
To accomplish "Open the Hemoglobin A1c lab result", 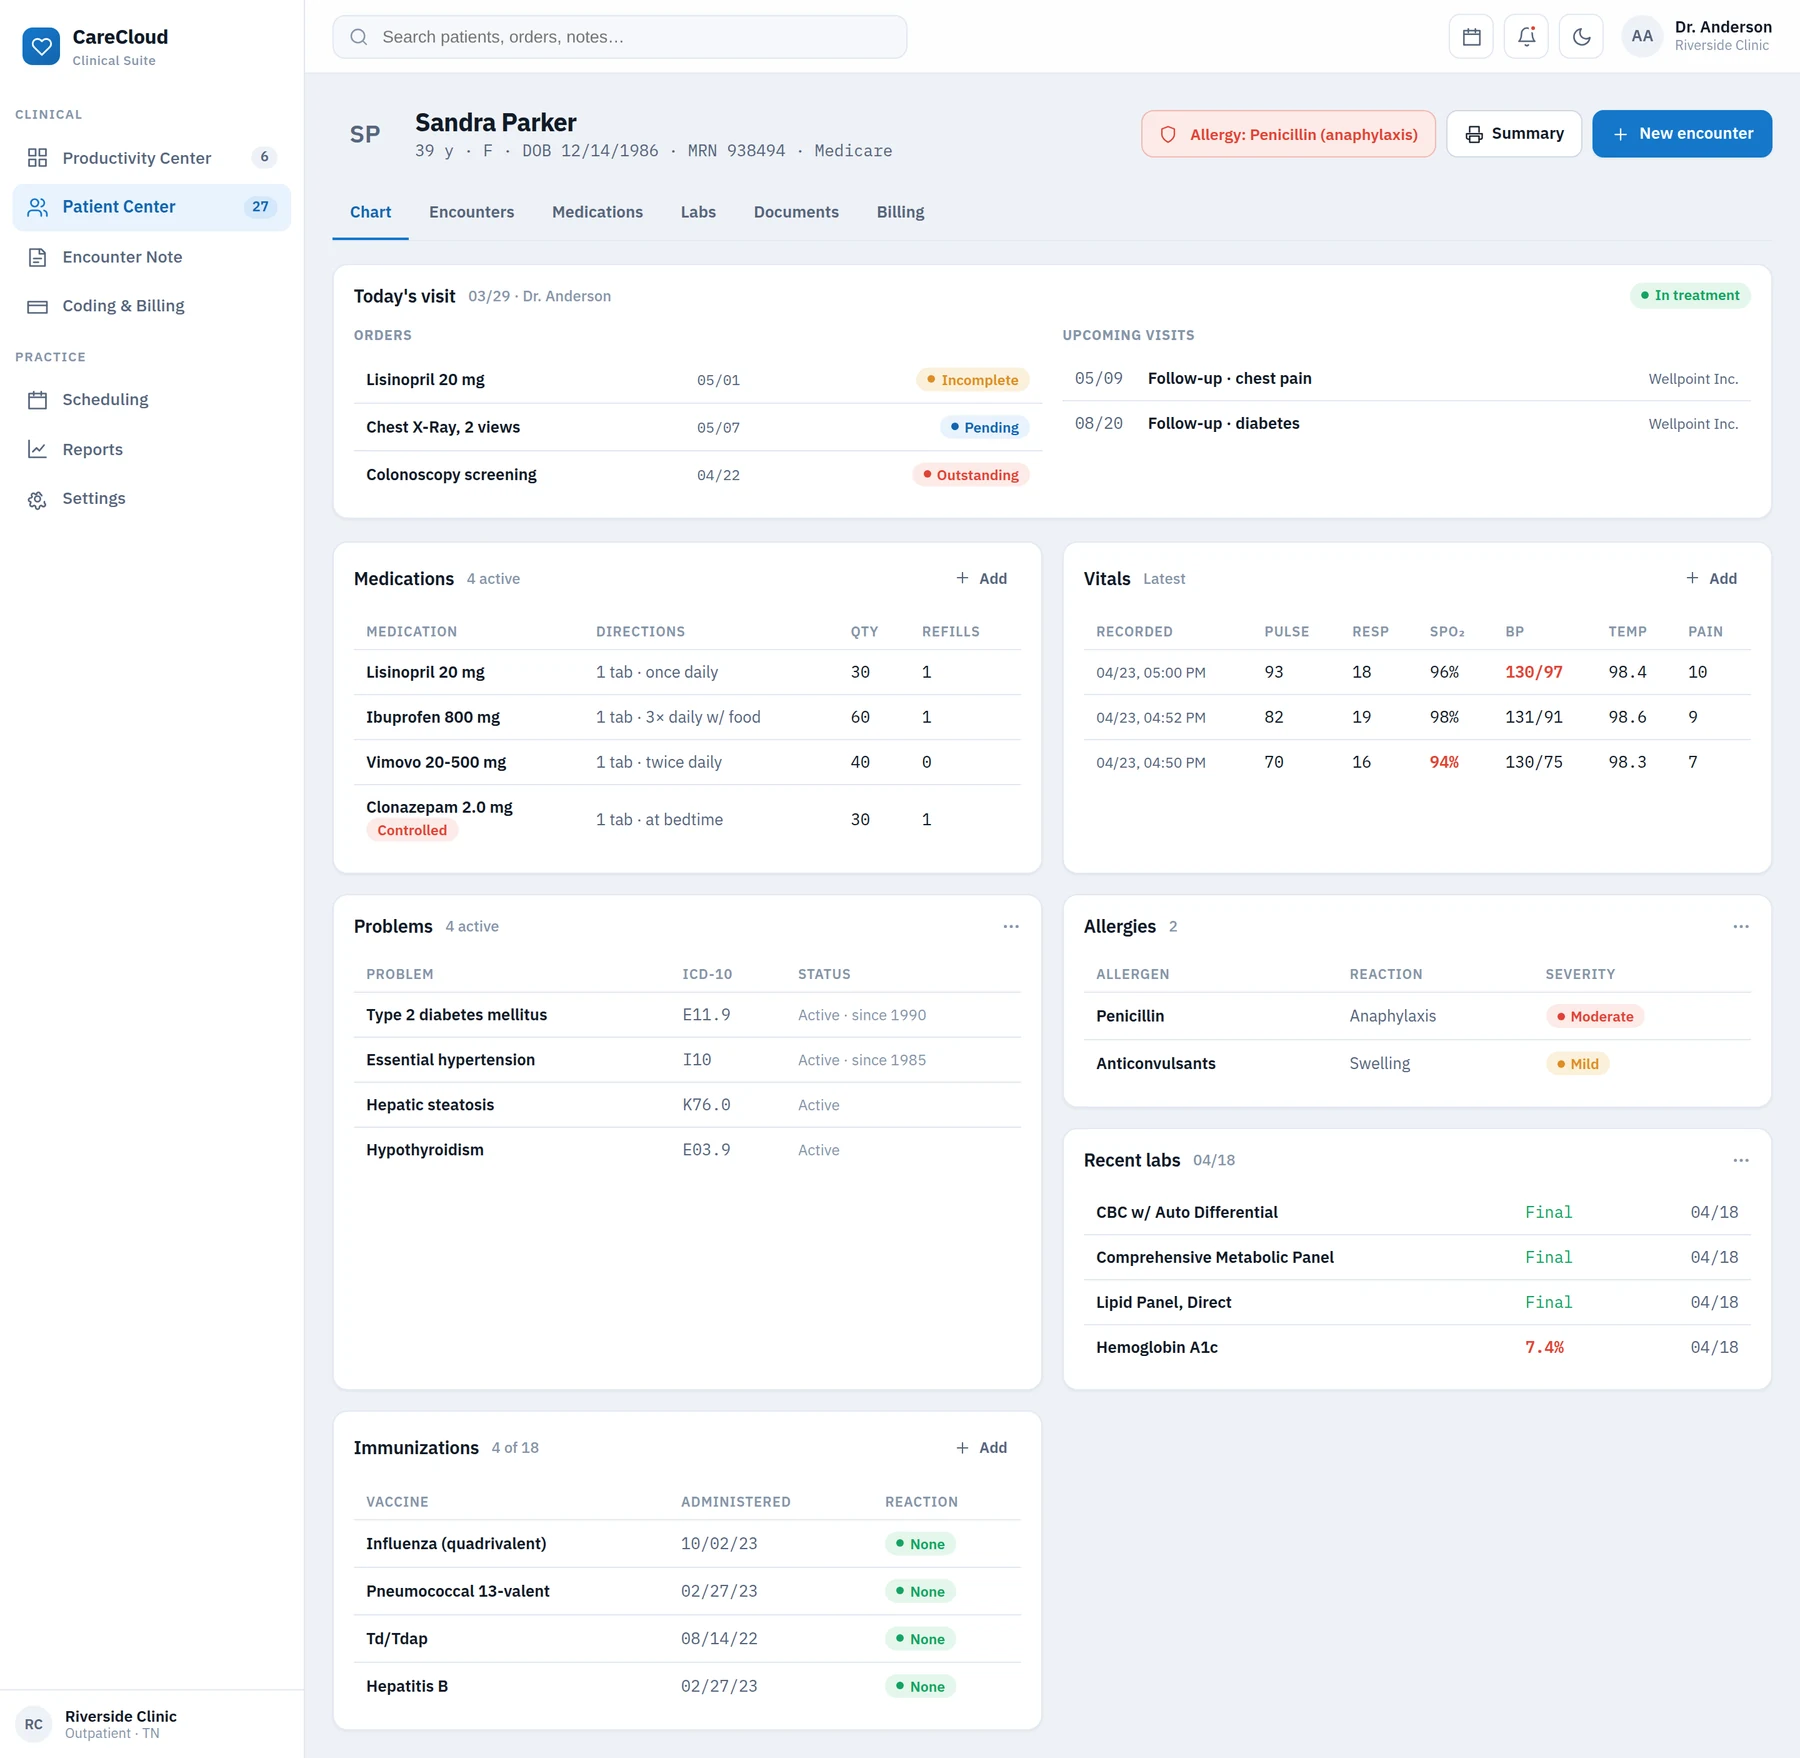I will 1417,1348.
